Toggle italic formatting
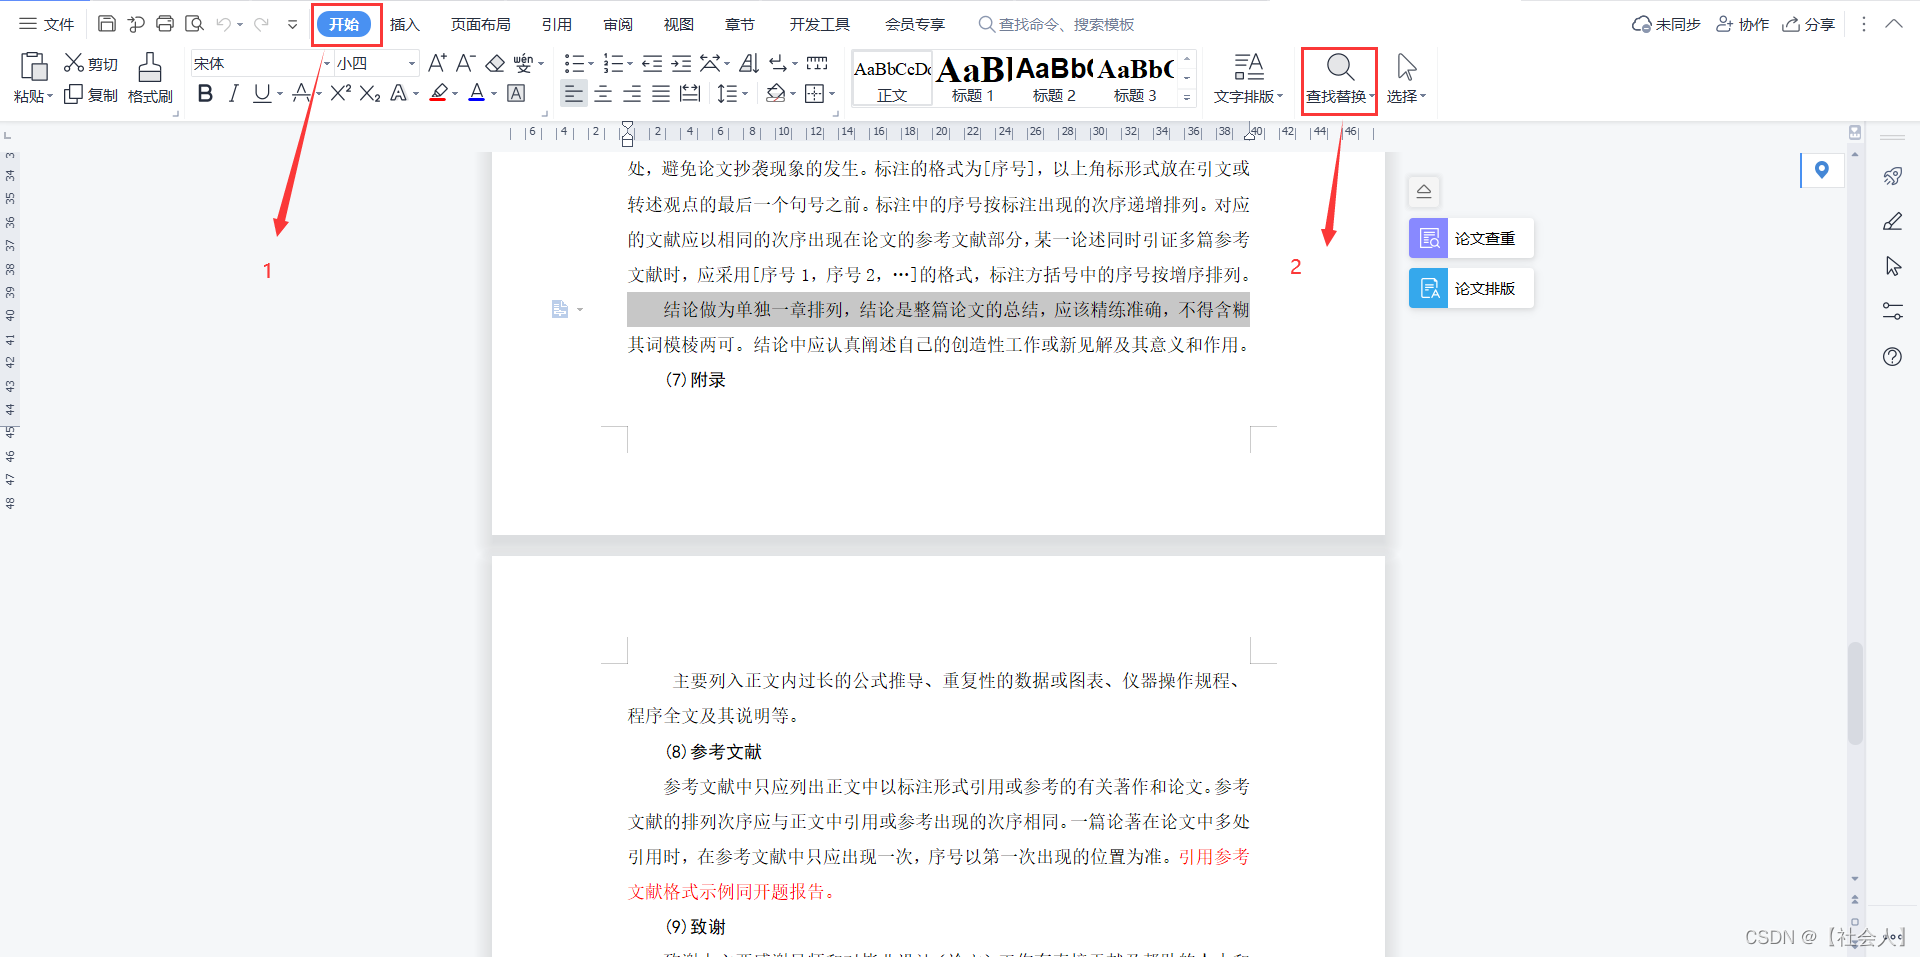 click(233, 93)
